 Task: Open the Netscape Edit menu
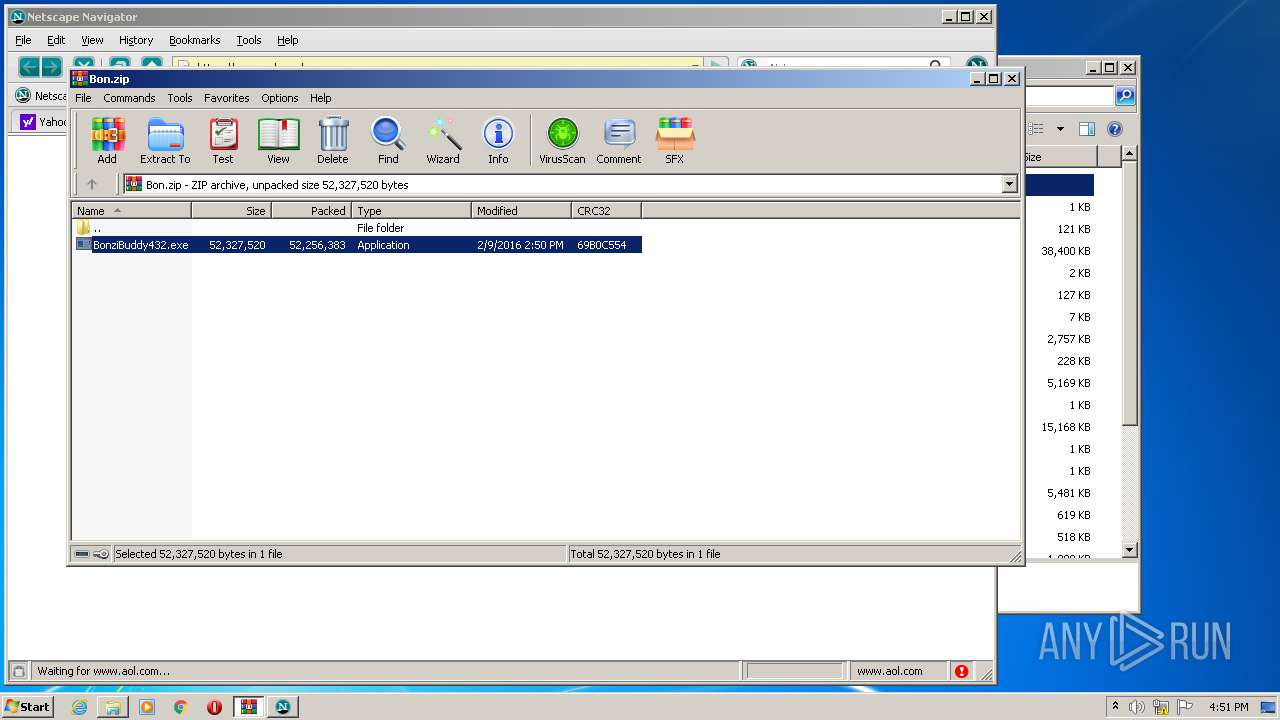tap(56, 40)
